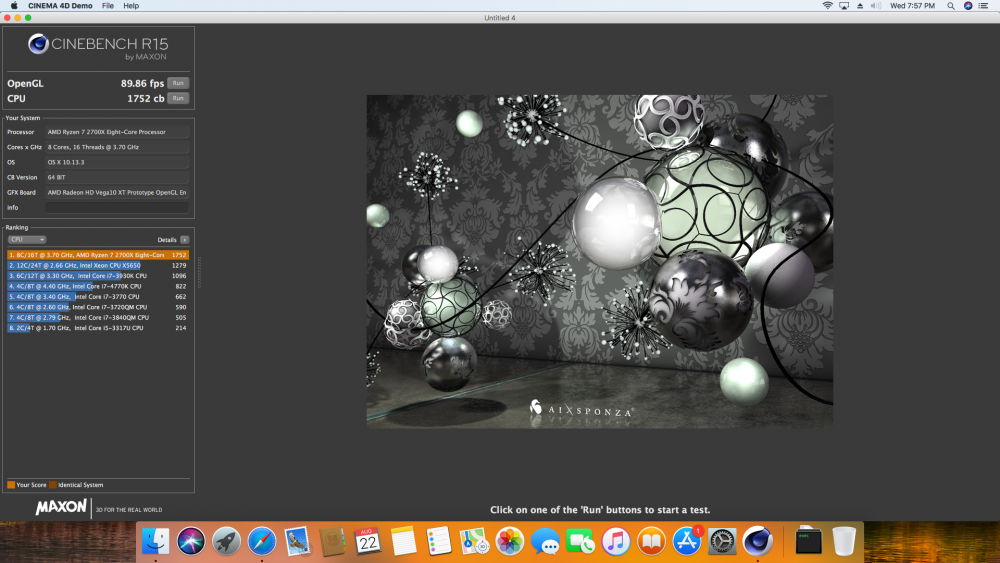Click the Siri icon in the menu bar
The width and height of the screenshot is (1000, 563).
[x=968, y=6]
